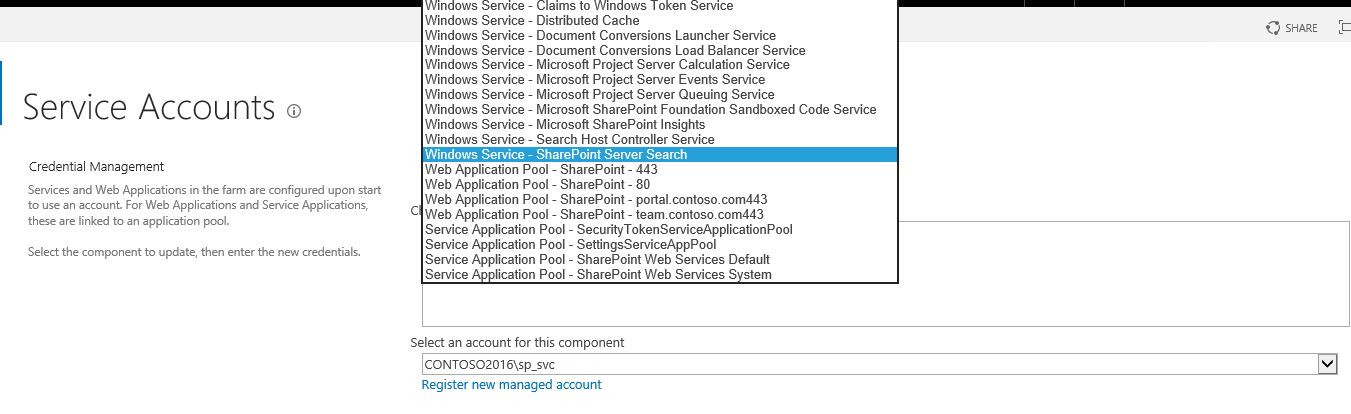Select Microsoft Project Server Queuing Service

pos(659,95)
